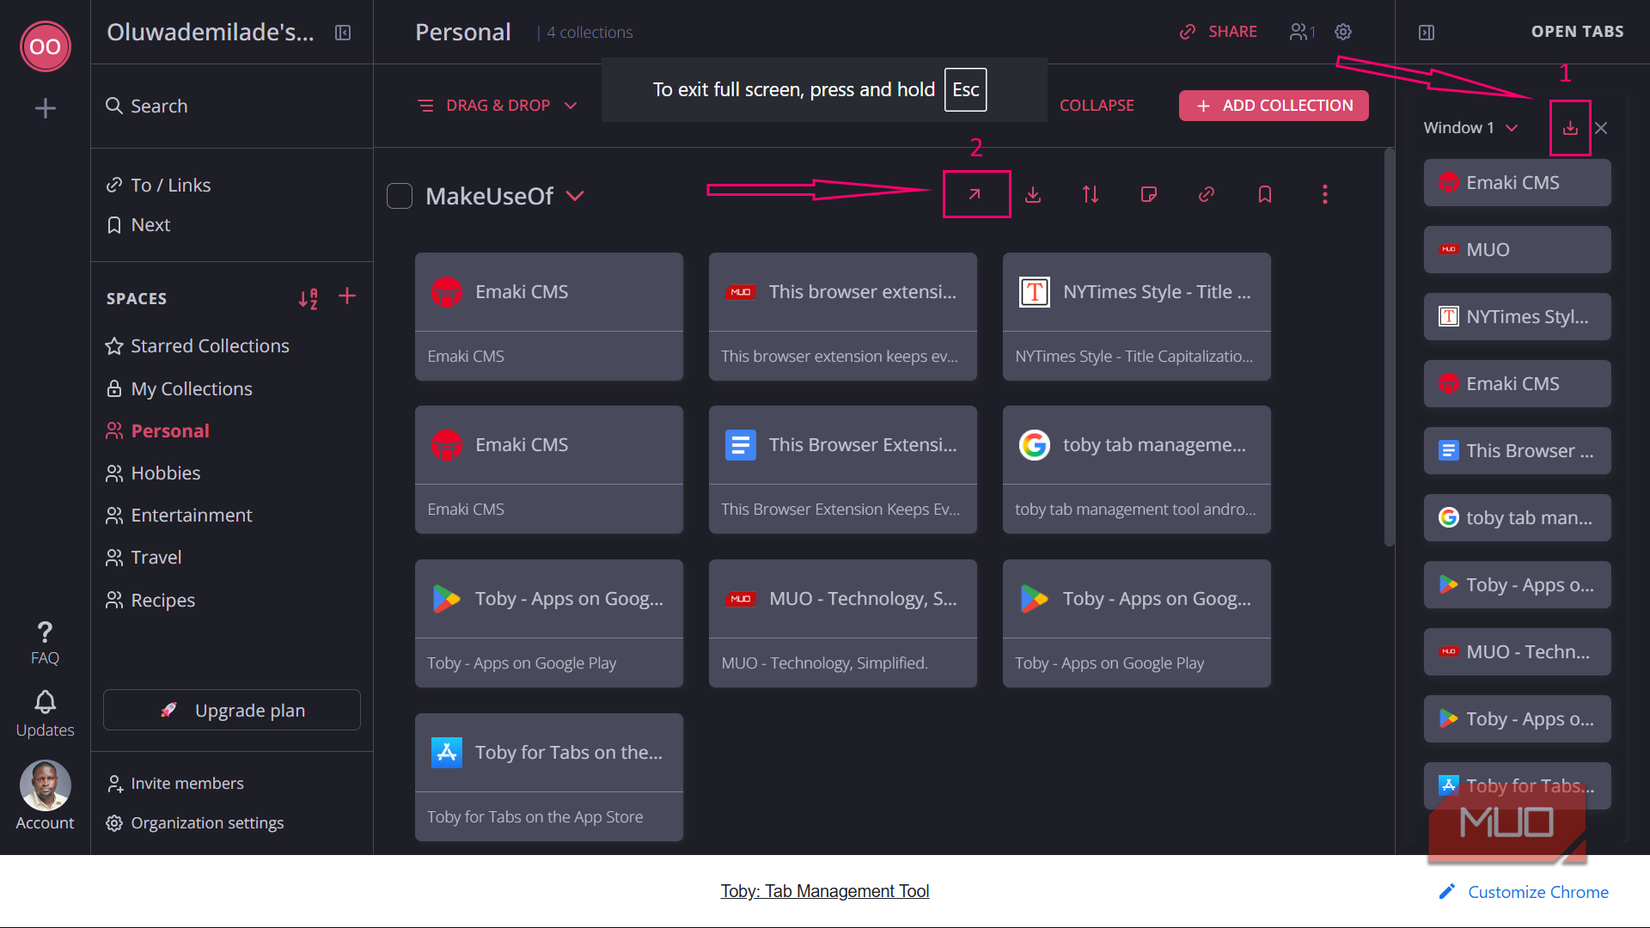The width and height of the screenshot is (1650, 928).
Task: Open the Toby: Tab Management Tool link
Action: (x=825, y=890)
